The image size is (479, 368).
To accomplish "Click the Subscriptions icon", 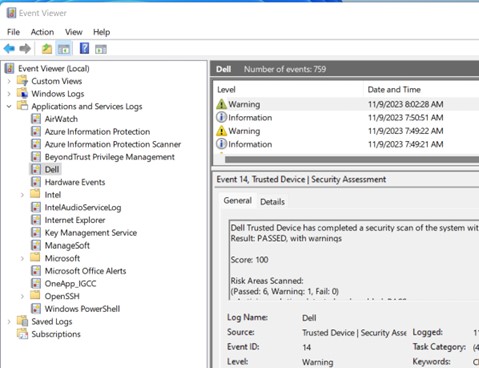I will tap(22, 334).
